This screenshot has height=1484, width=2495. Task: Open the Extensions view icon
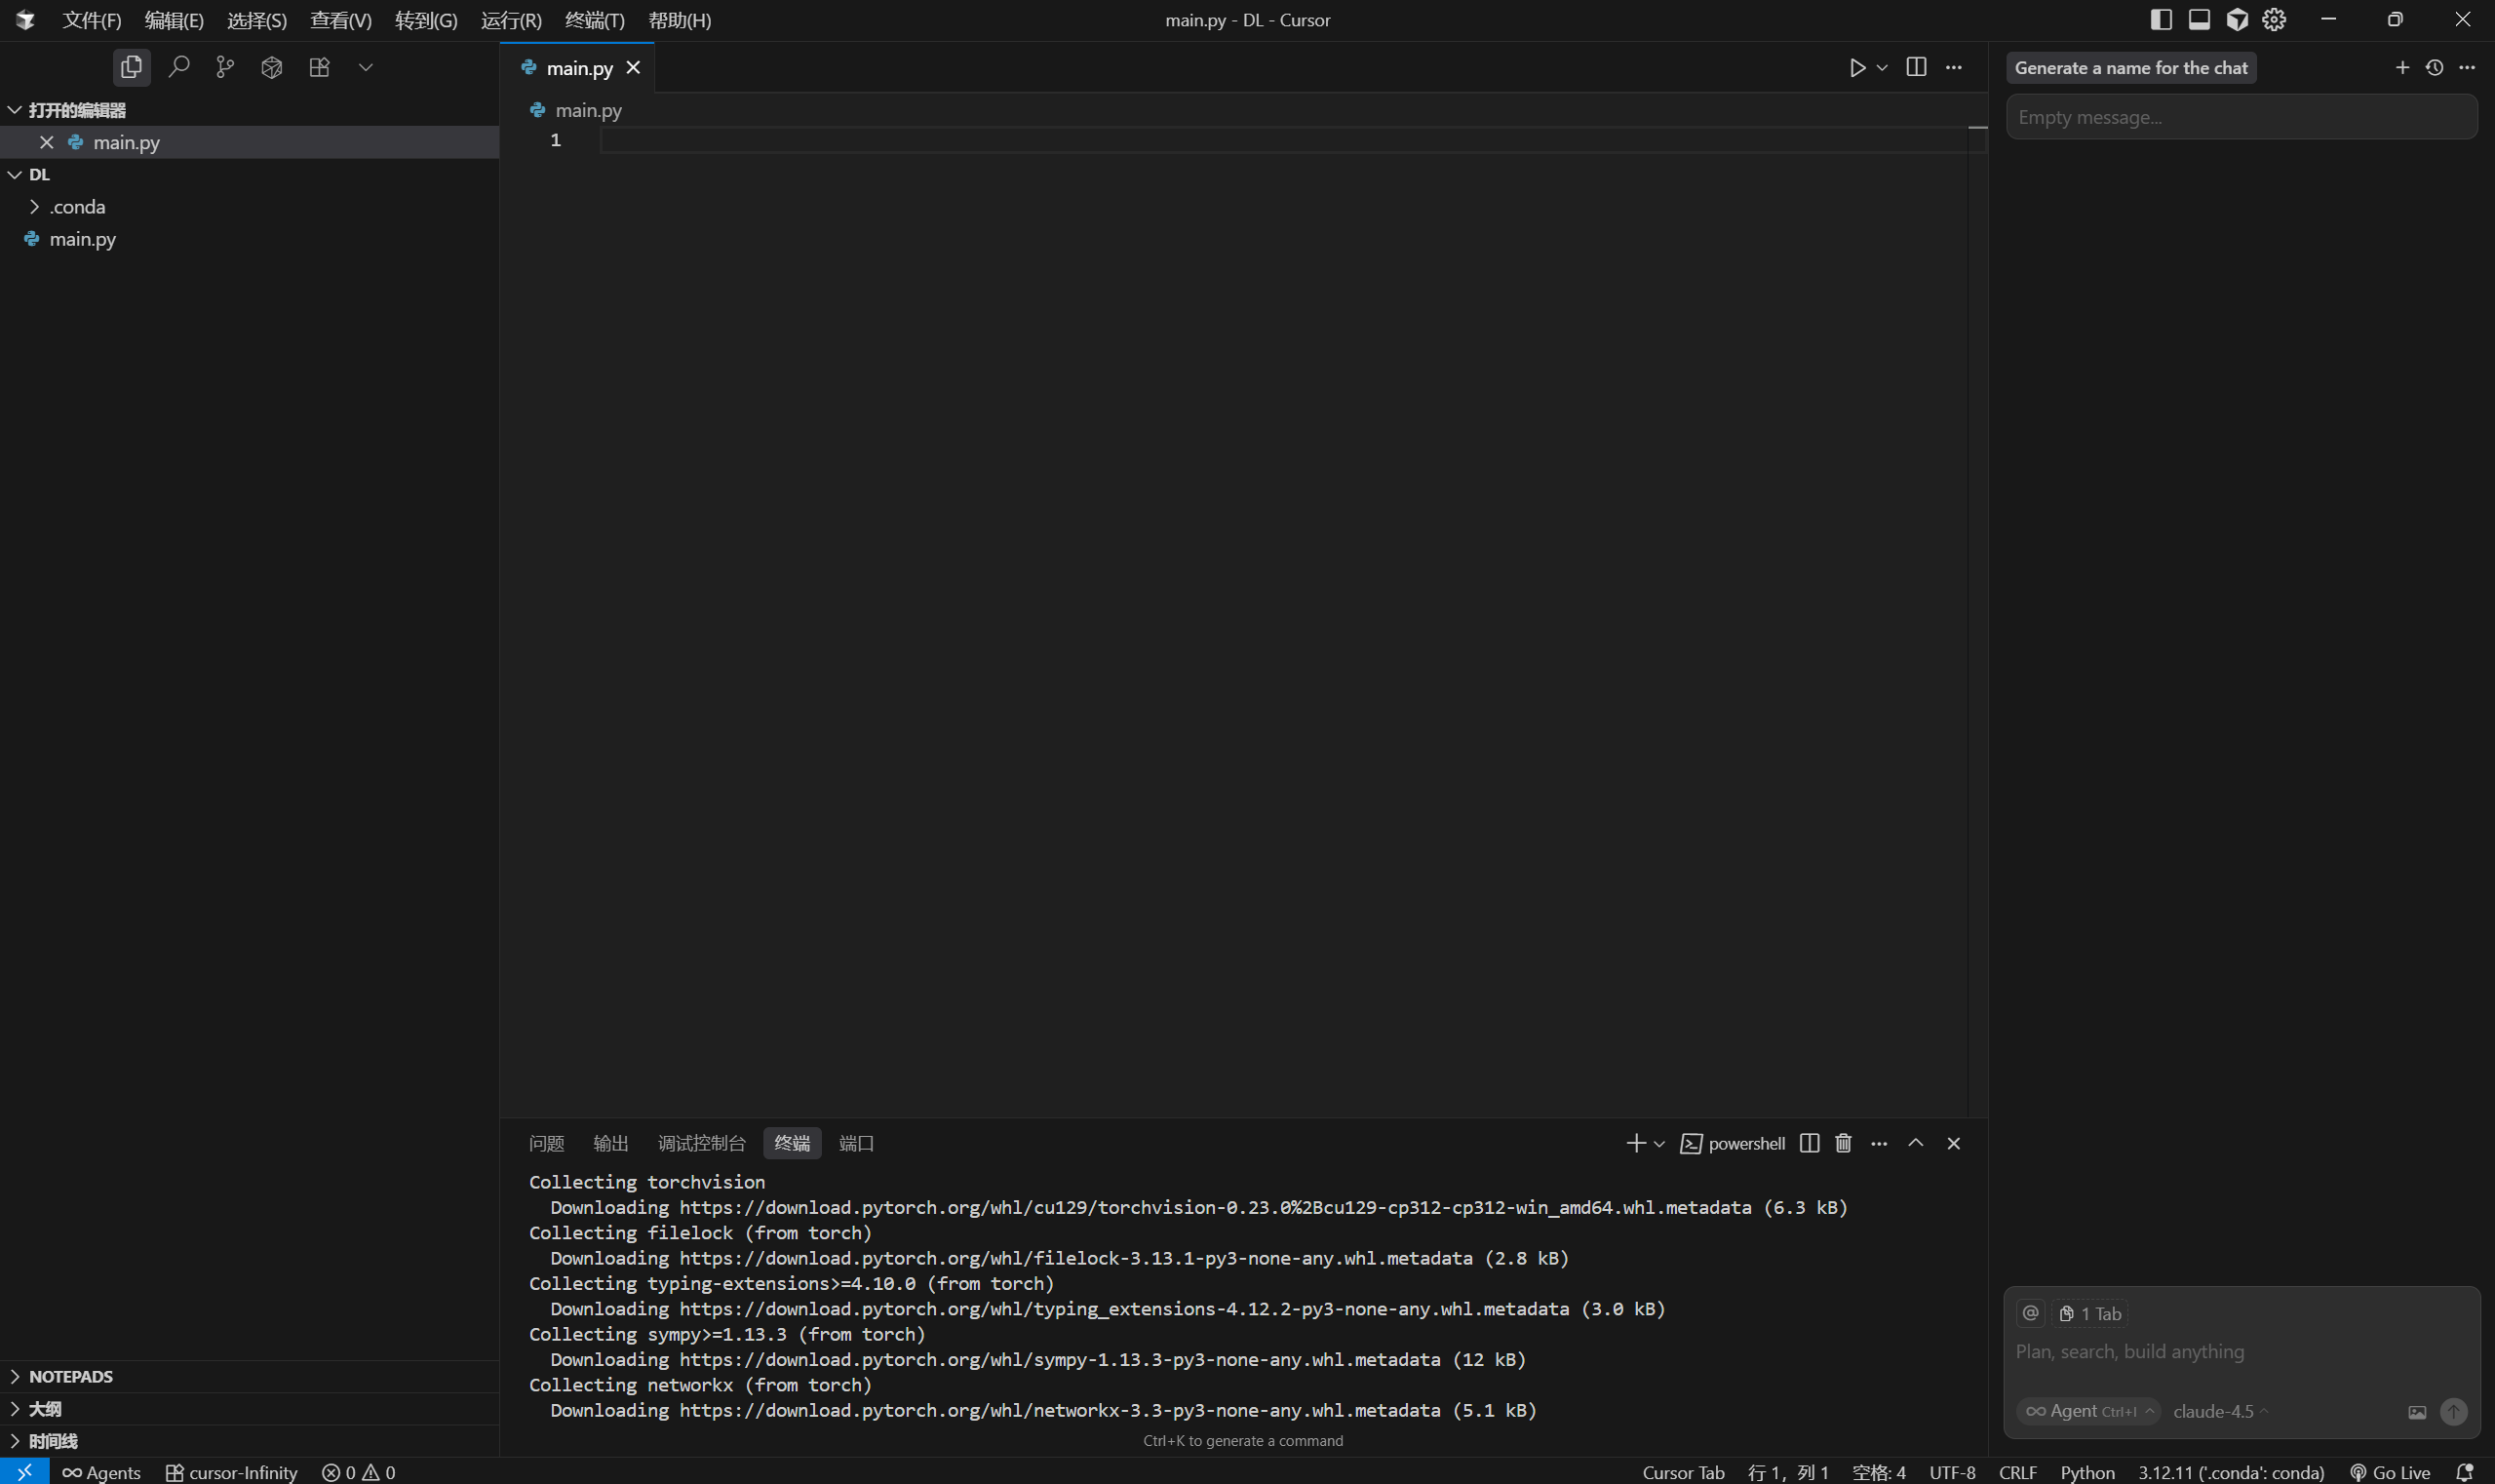click(x=319, y=67)
